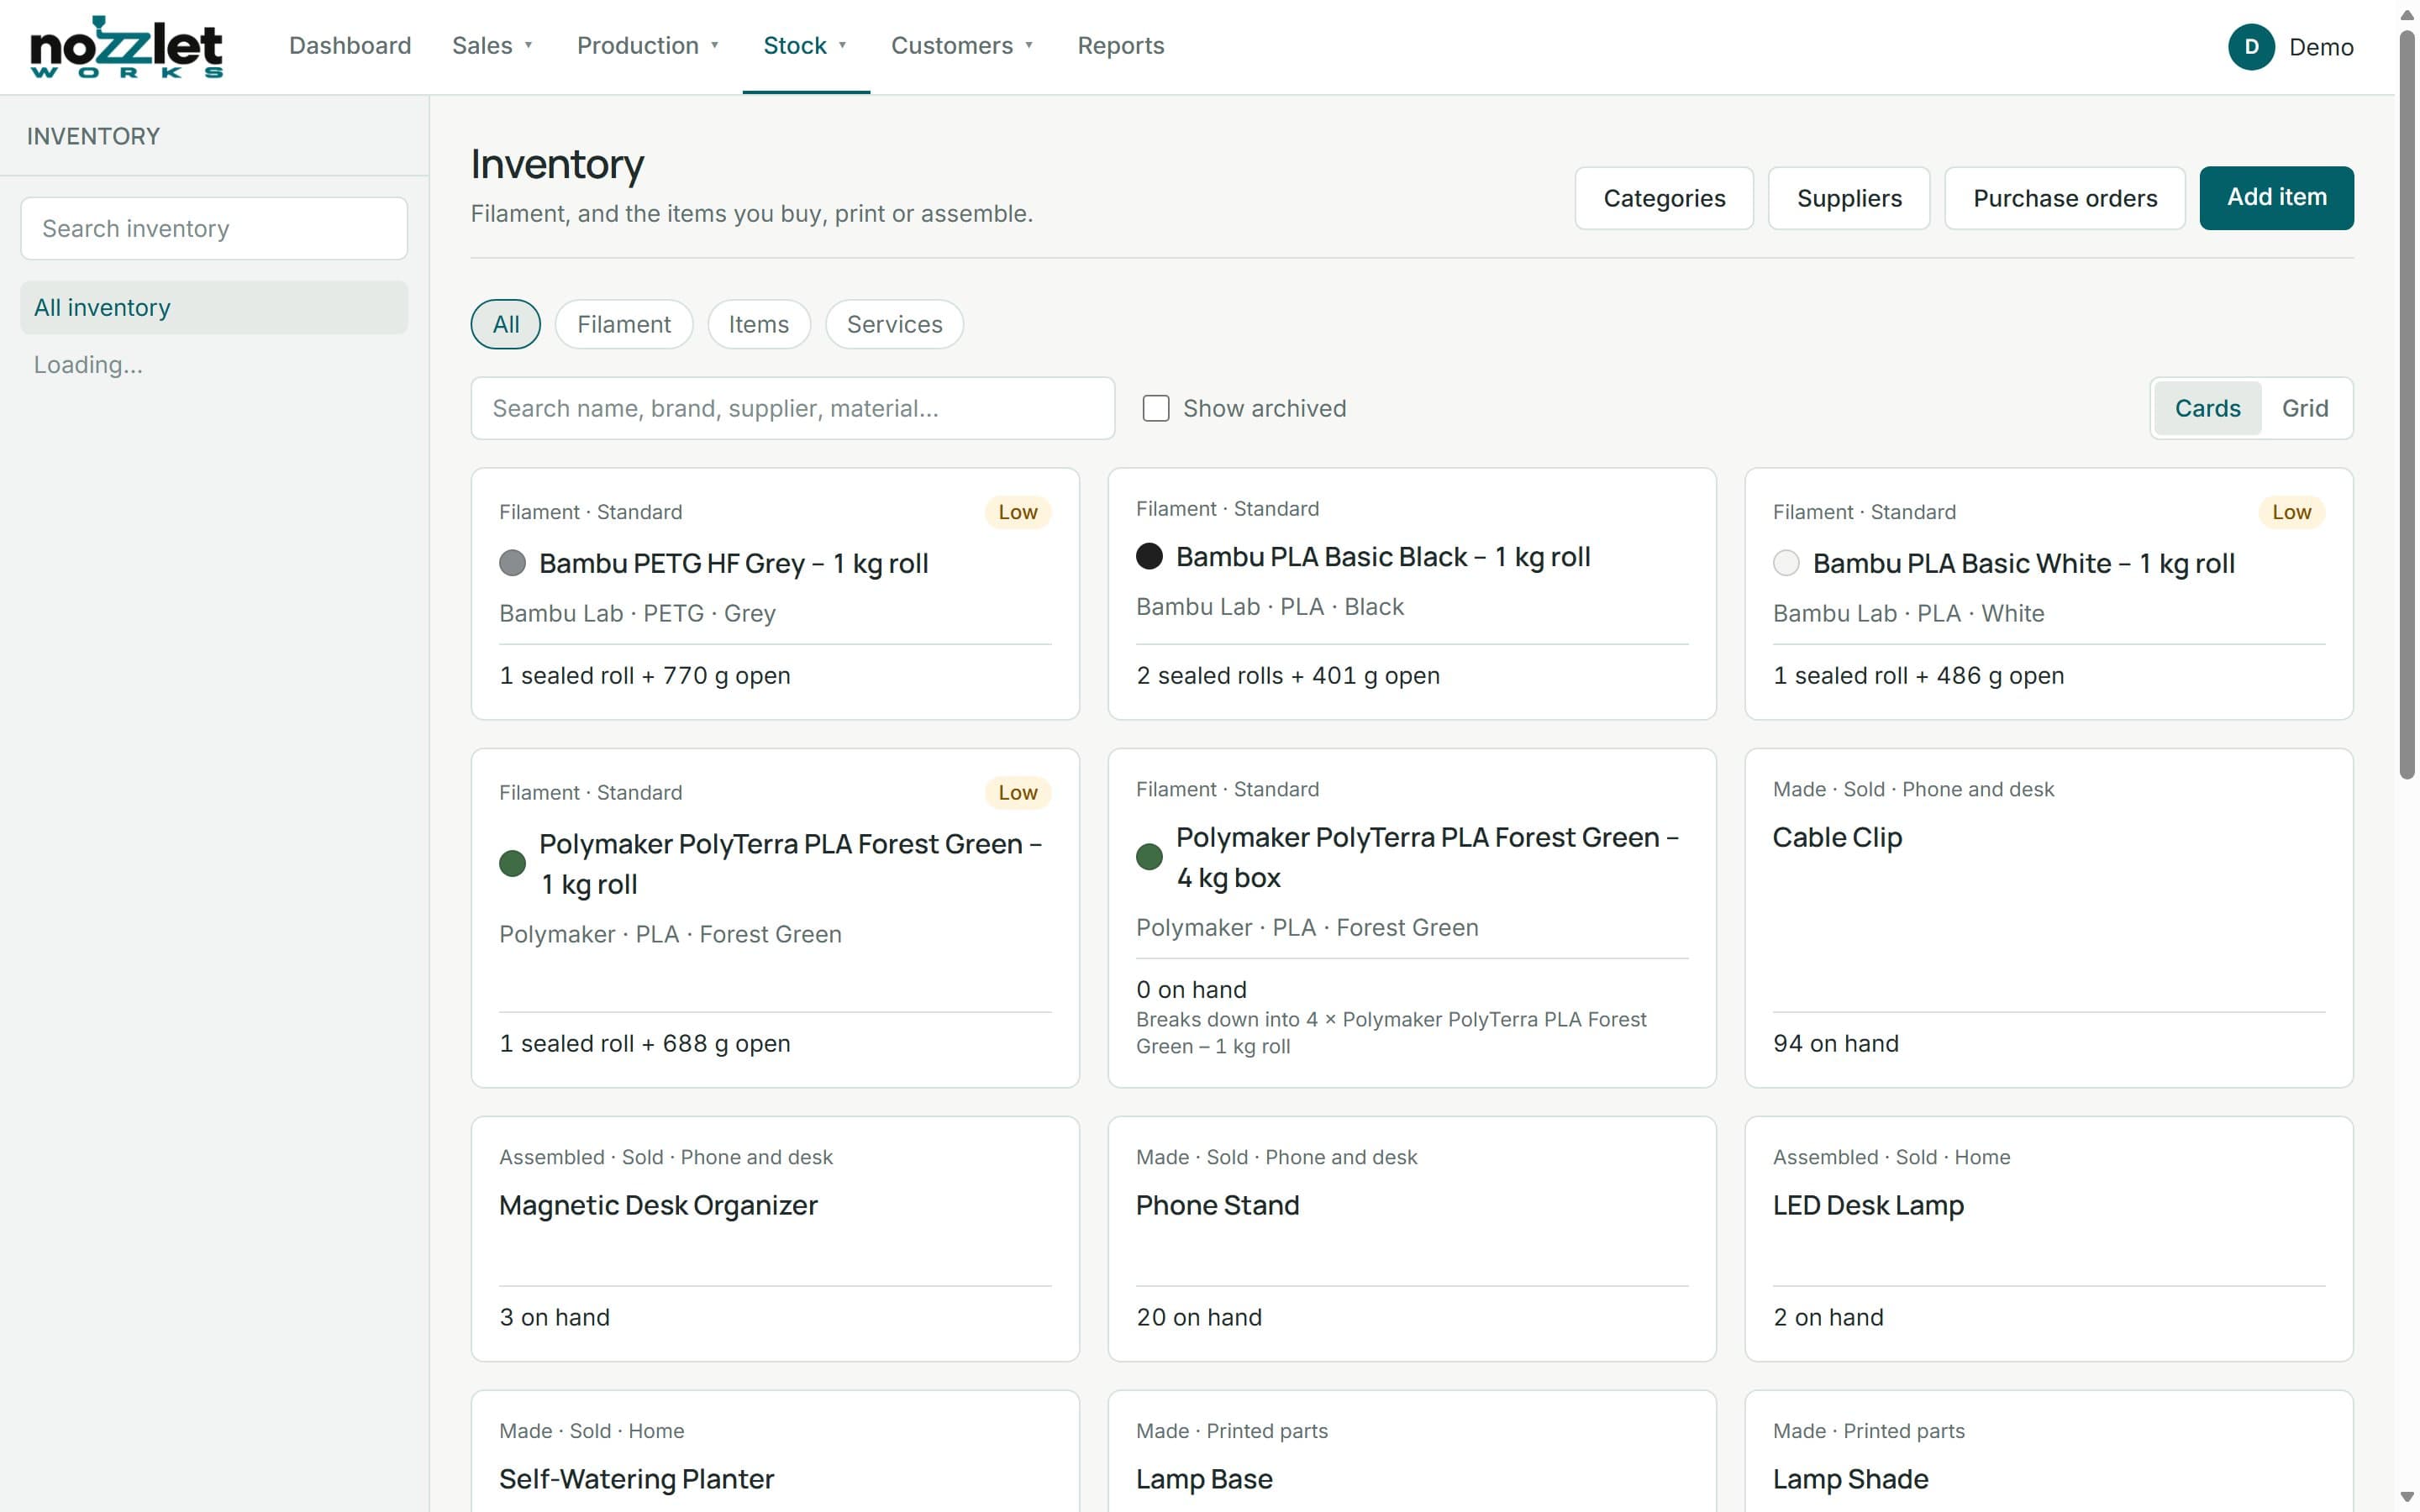Open the Demo user avatar

coord(2251,47)
